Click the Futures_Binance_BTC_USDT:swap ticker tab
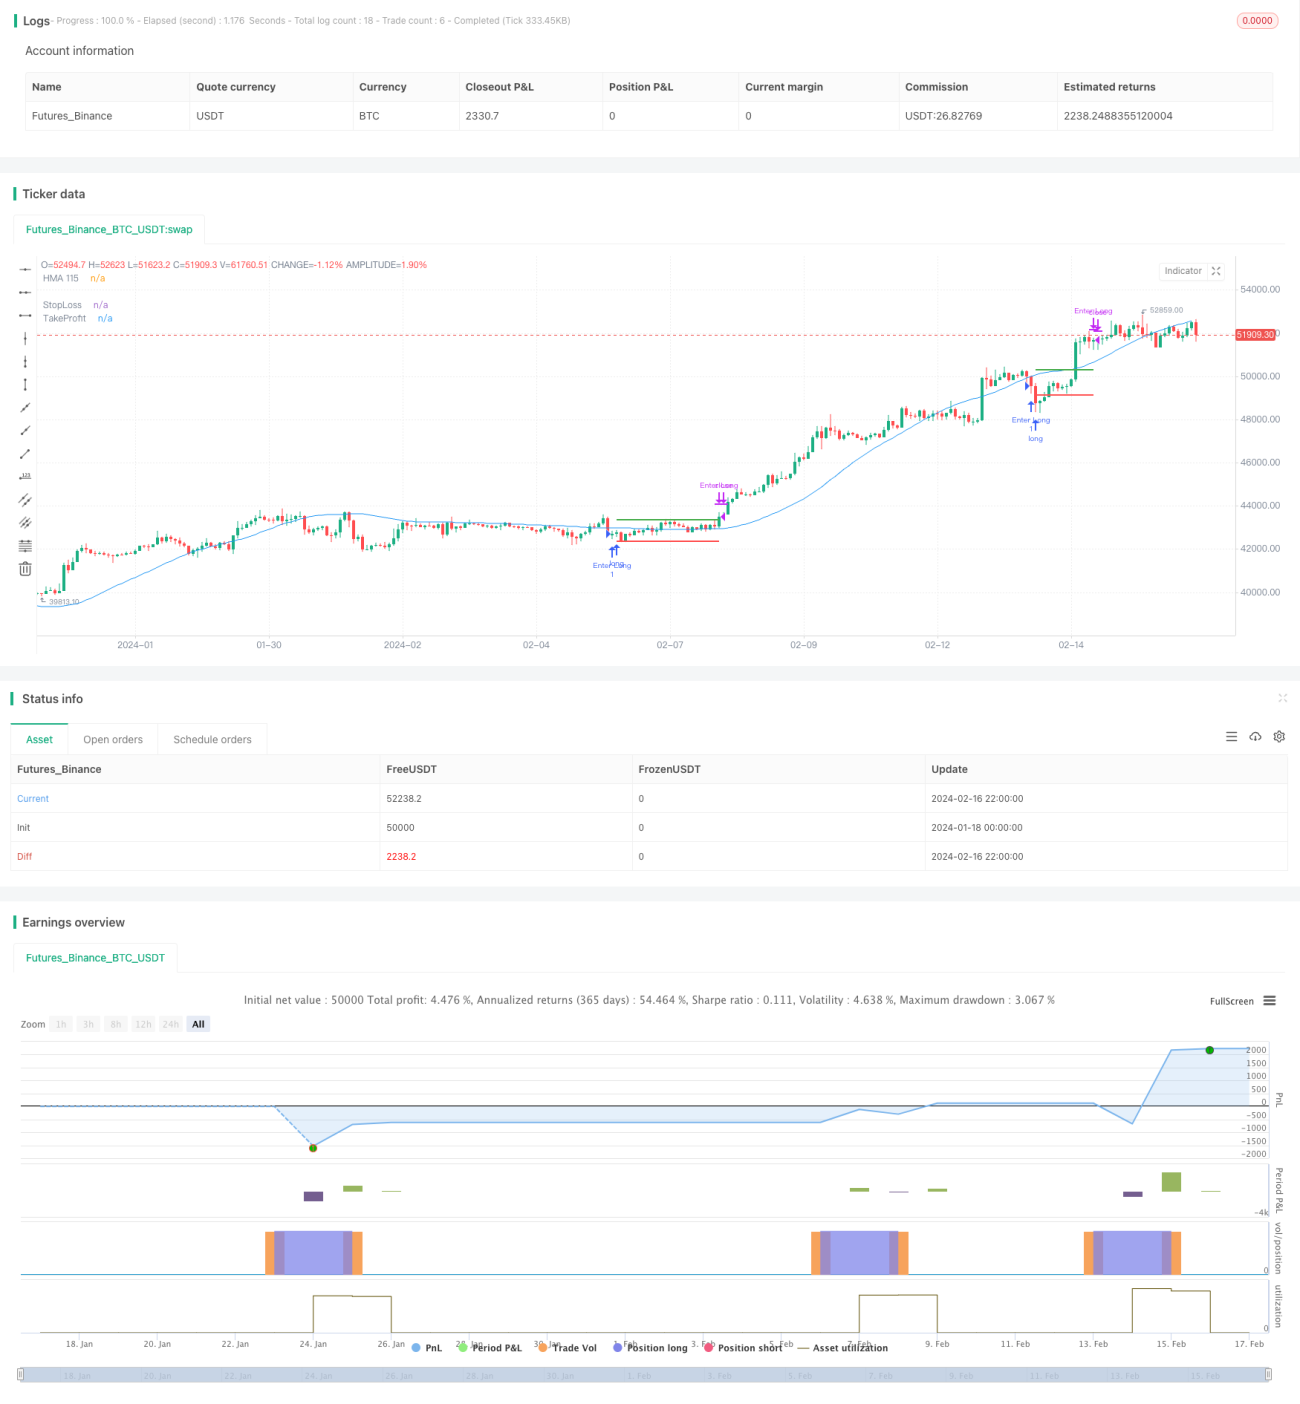The image size is (1300, 1404). coord(109,229)
